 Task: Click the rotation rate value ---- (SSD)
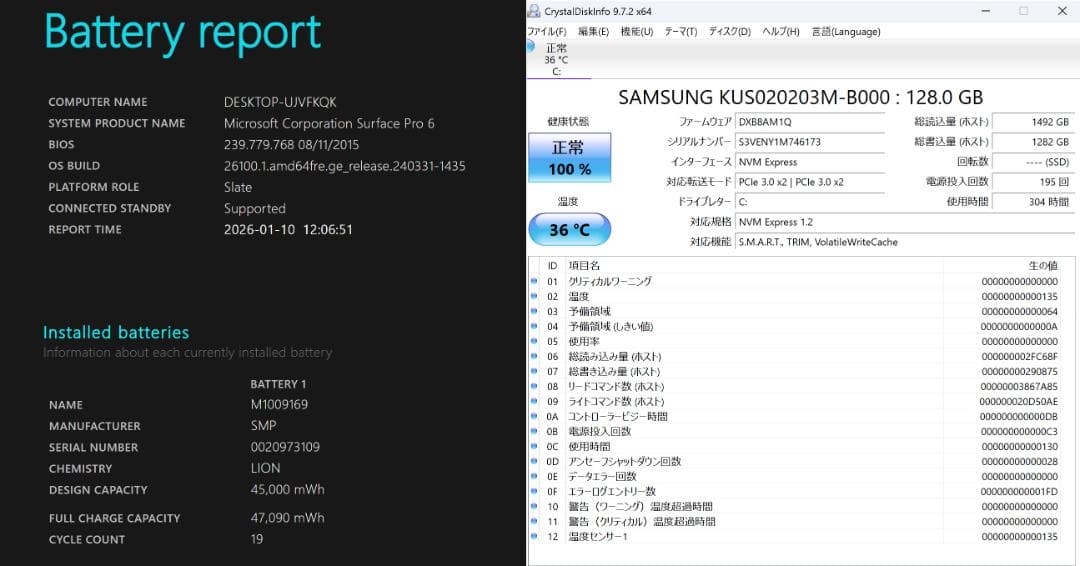click(1032, 162)
